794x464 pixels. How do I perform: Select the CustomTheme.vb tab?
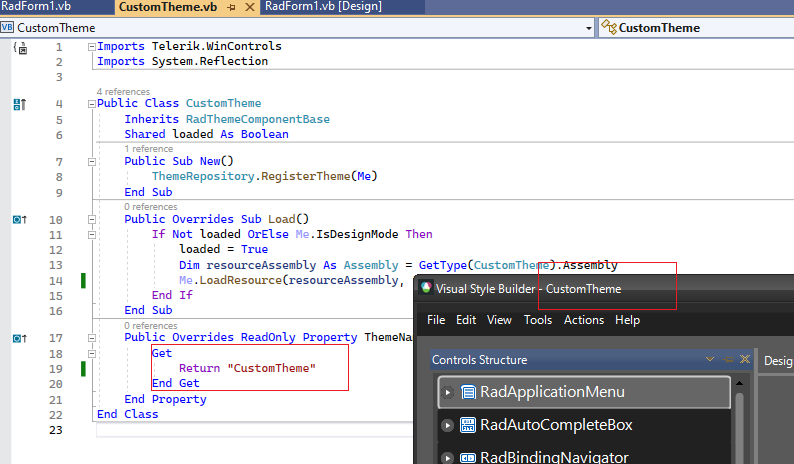[168, 7]
